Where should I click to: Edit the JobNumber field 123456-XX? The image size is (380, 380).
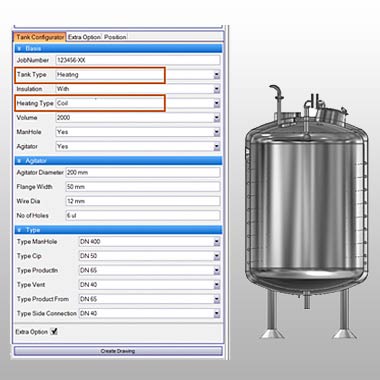coord(138,60)
